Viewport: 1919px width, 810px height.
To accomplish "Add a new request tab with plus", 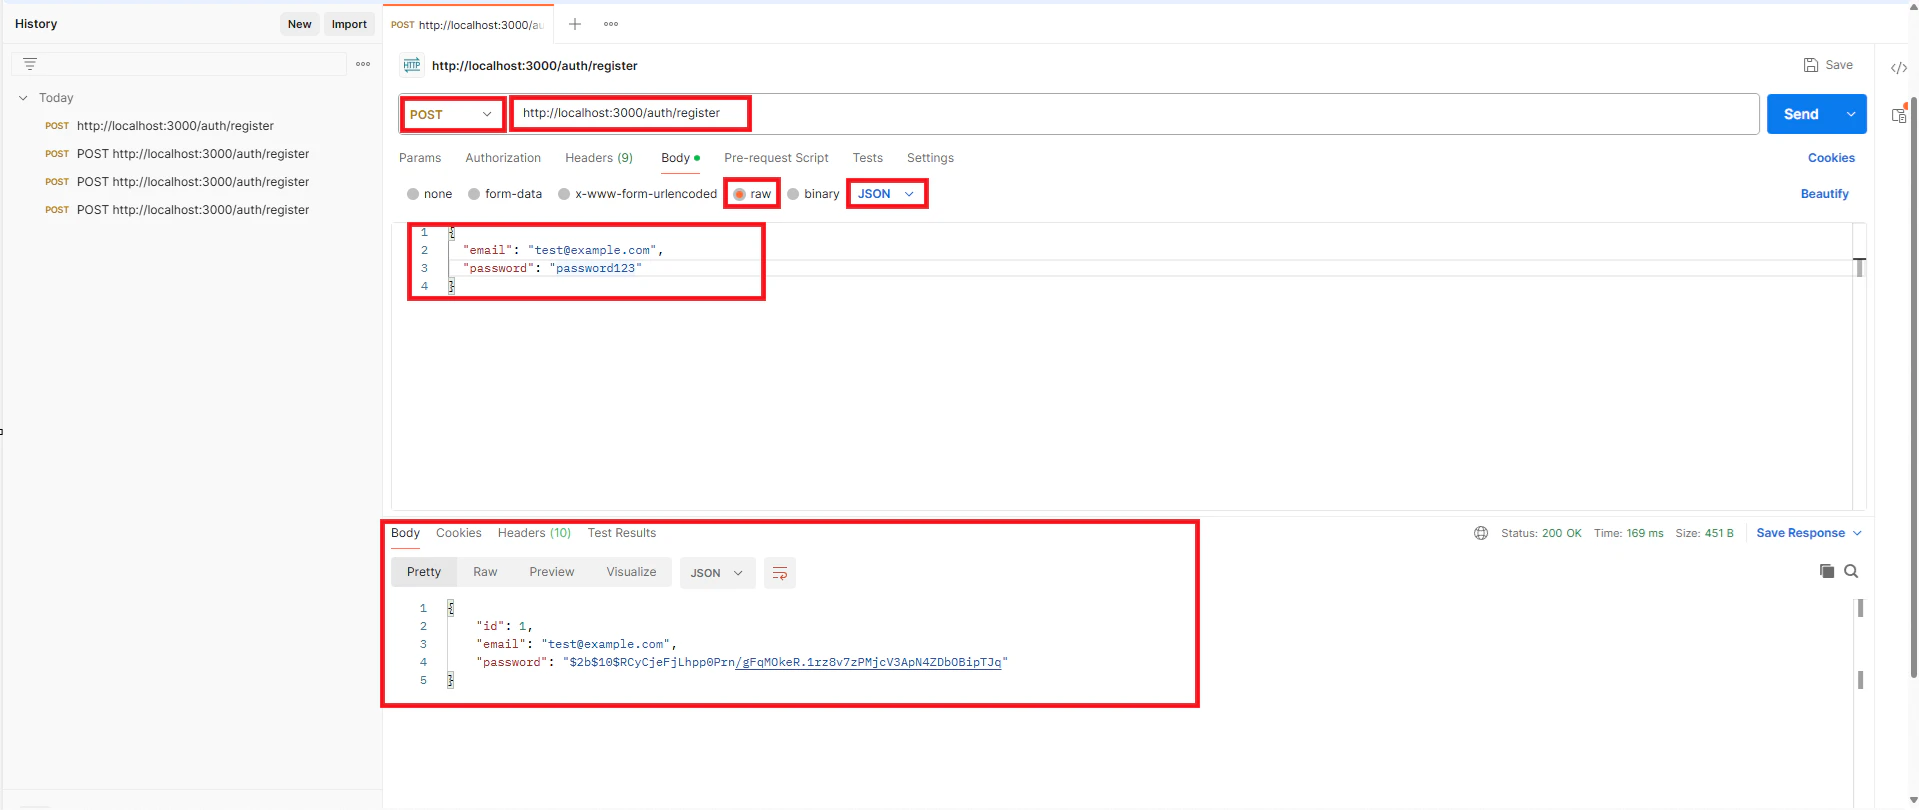I will (x=575, y=24).
